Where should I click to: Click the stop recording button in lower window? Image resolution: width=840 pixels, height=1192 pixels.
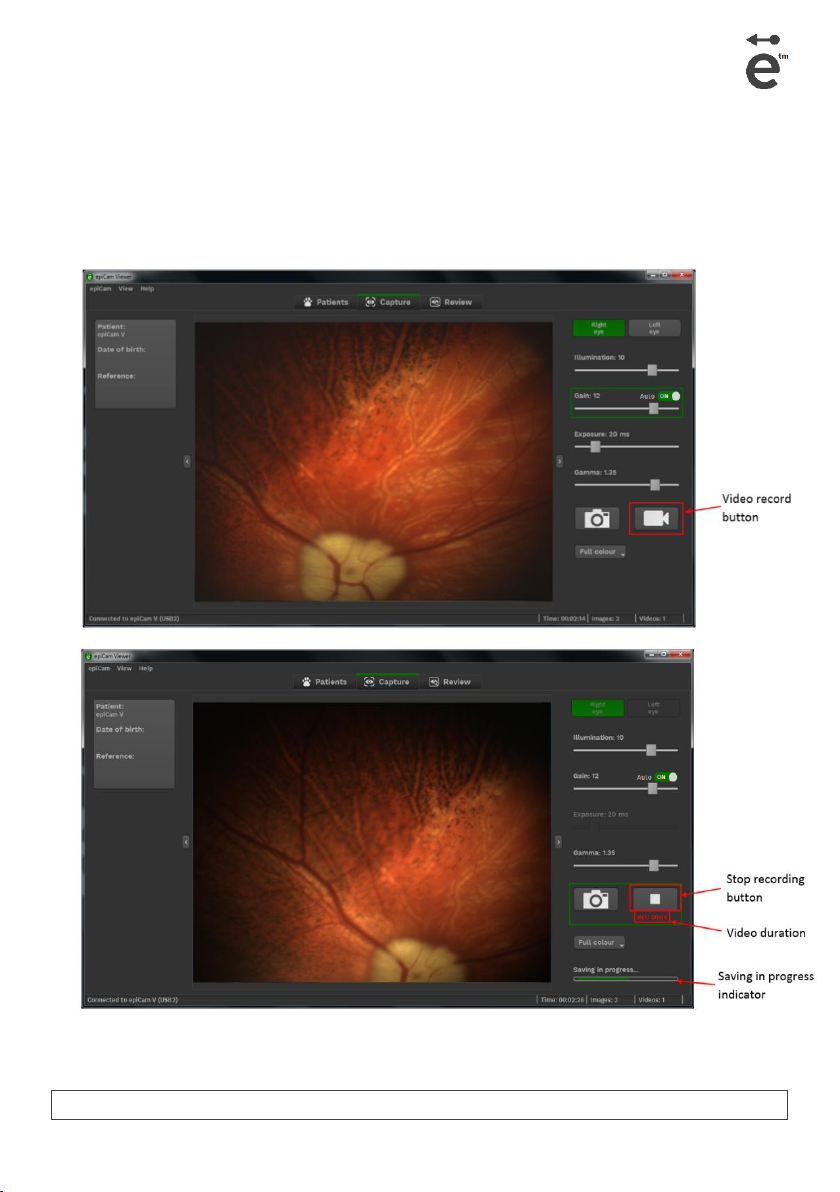(x=655, y=899)
